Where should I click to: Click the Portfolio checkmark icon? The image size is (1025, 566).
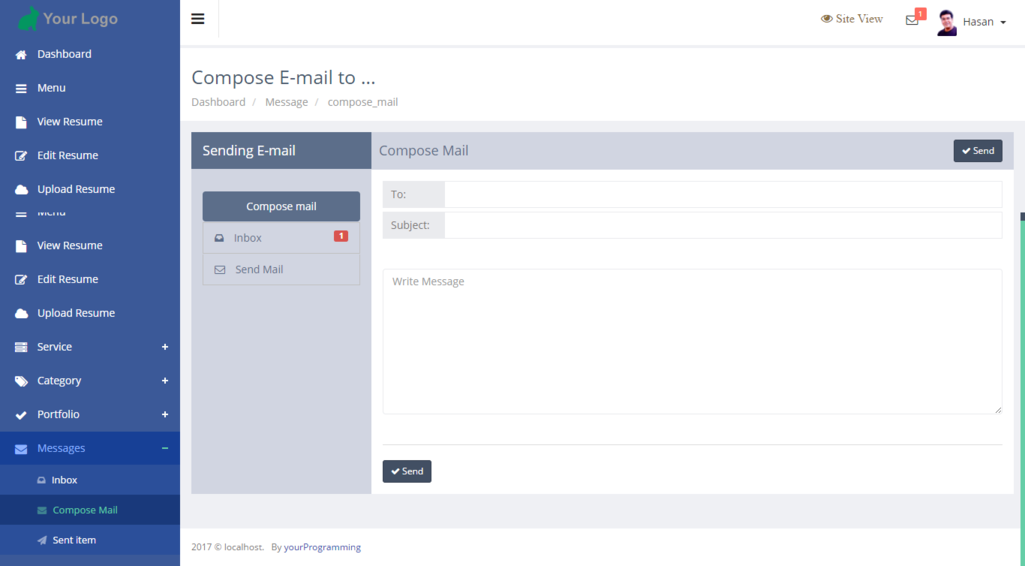(21, 415)
